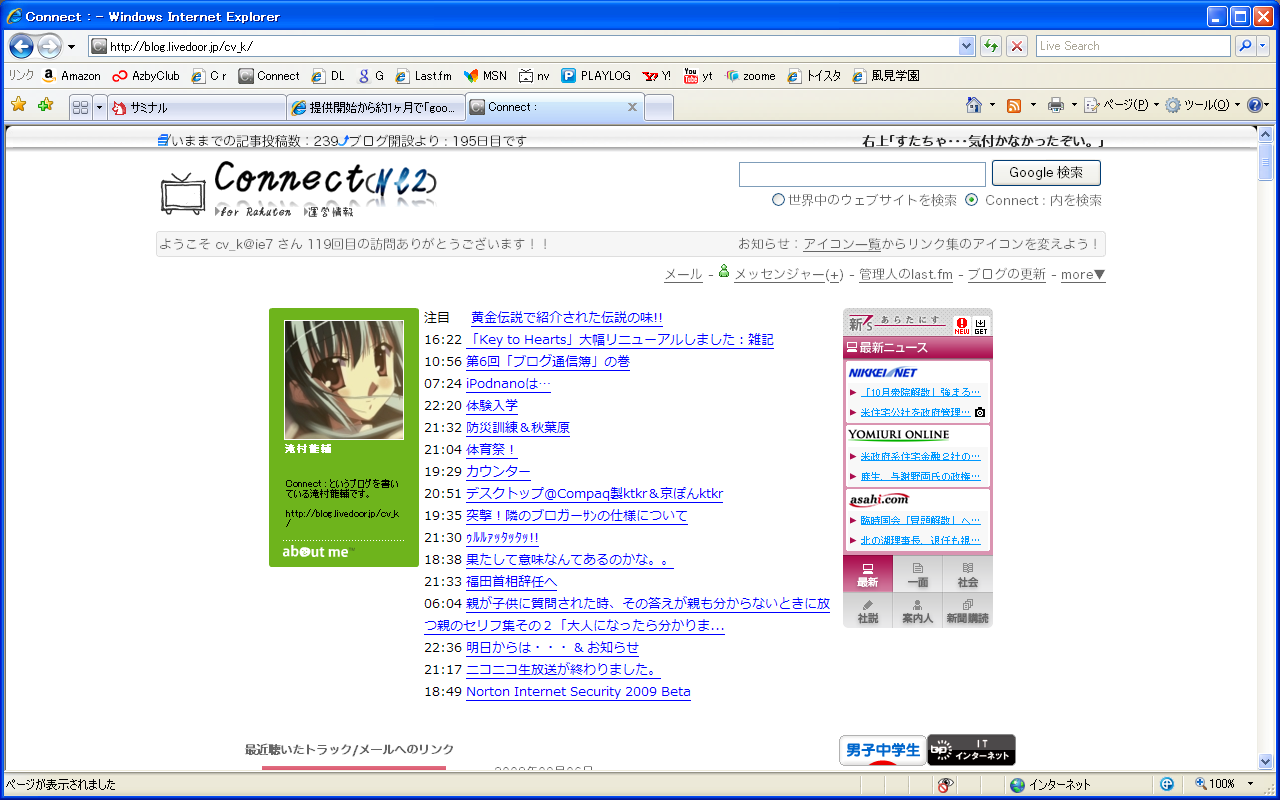Click the 管理人のlast.fm link
This screenshot has width=1280, height=800.
tap(906, 274)
